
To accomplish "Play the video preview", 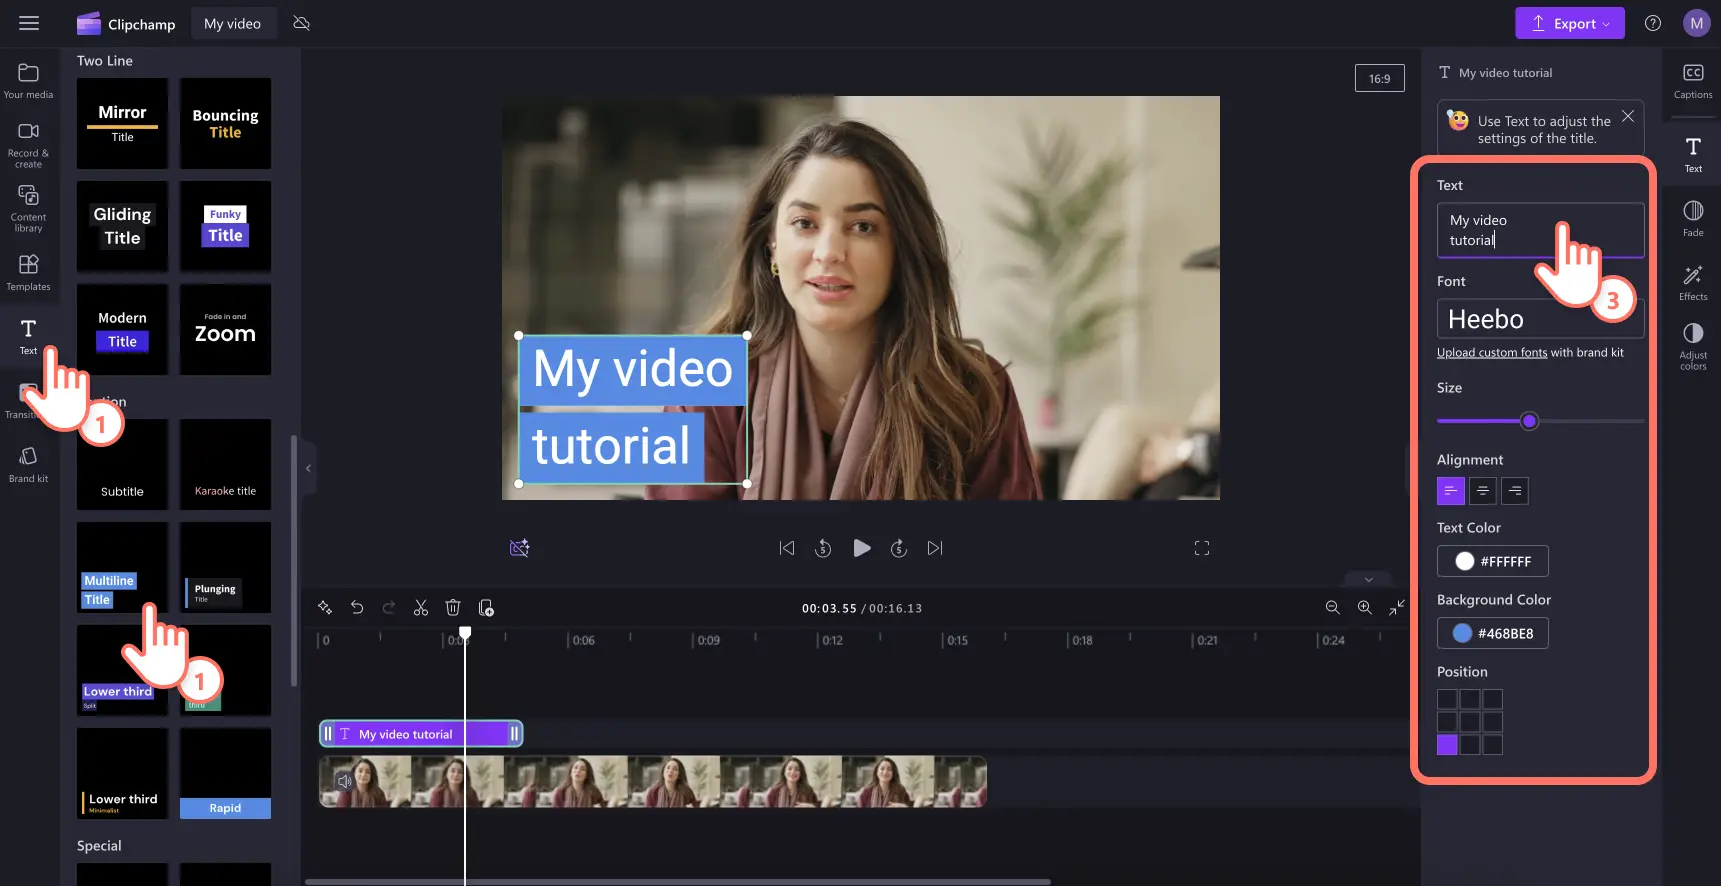I will 861,548.
